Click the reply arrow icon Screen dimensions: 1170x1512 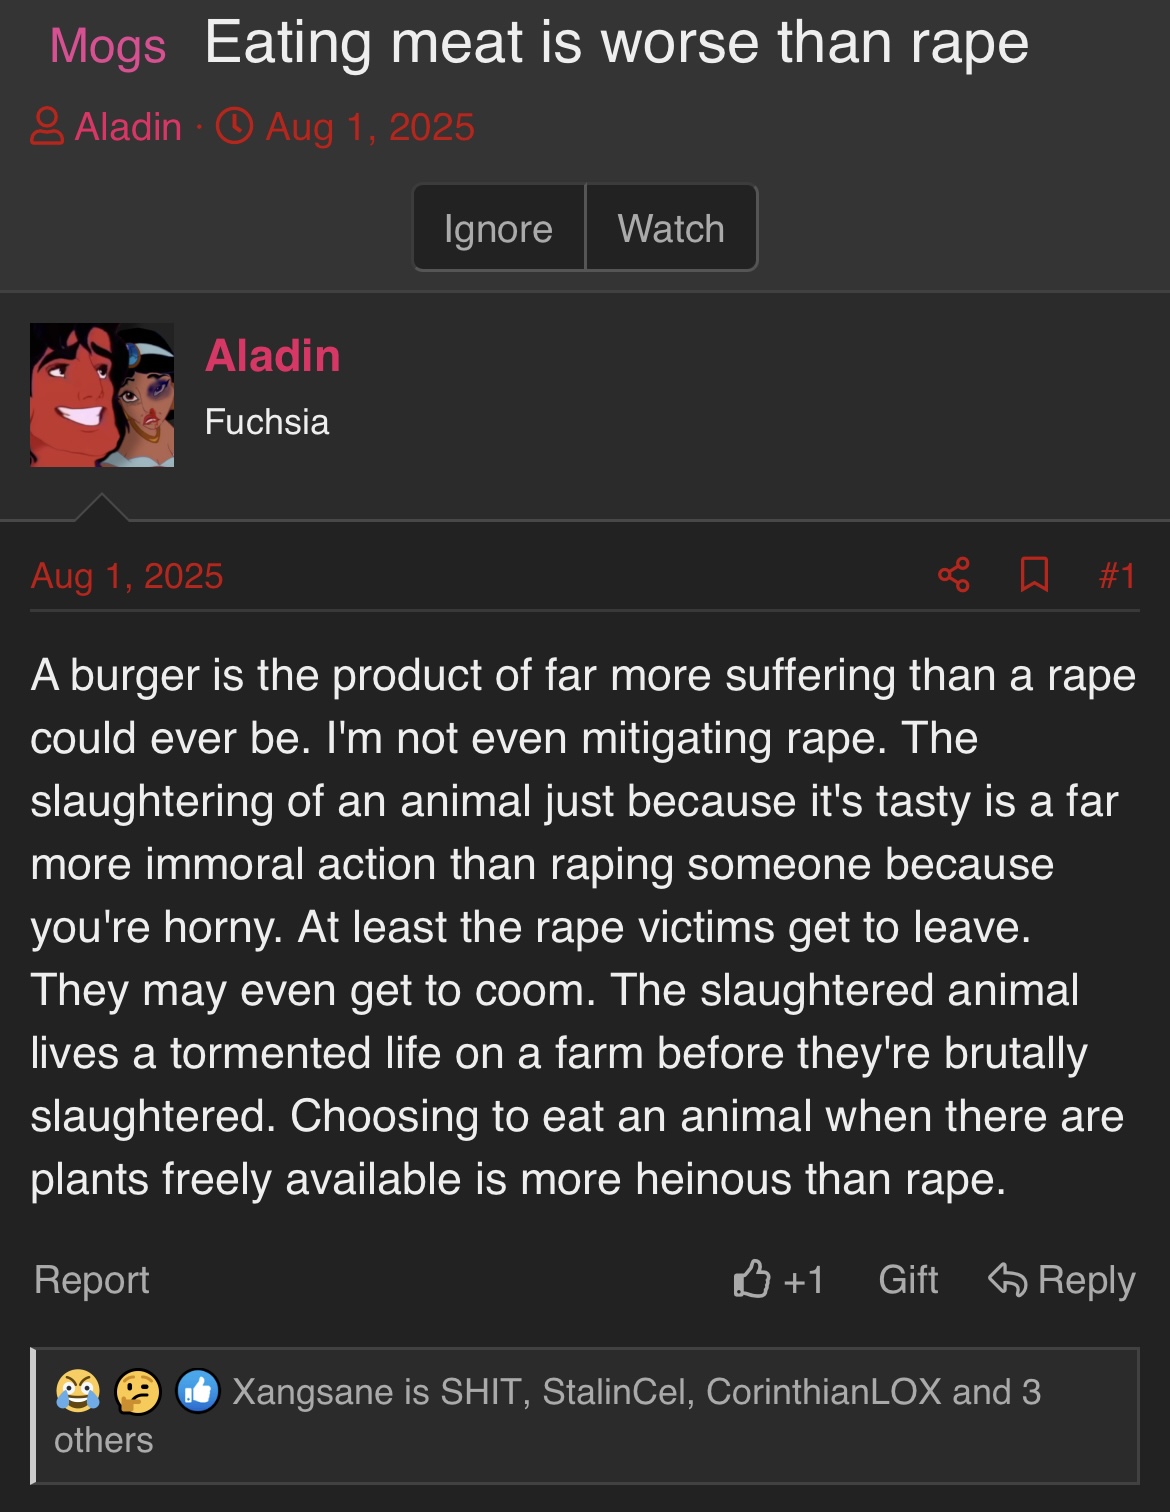point(1007,1279)
